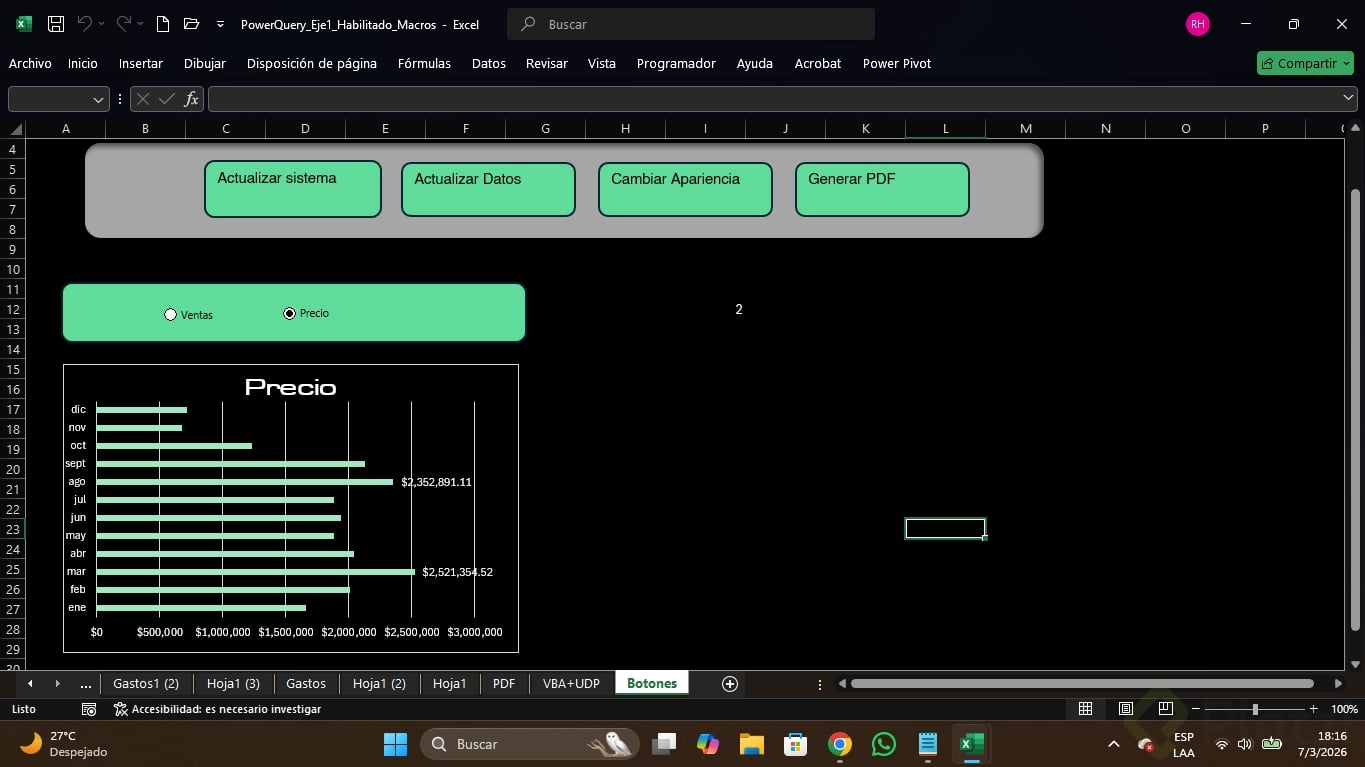Select the column L header
The width and height of the screenshot is (1365, 767).
click(945, 128)
